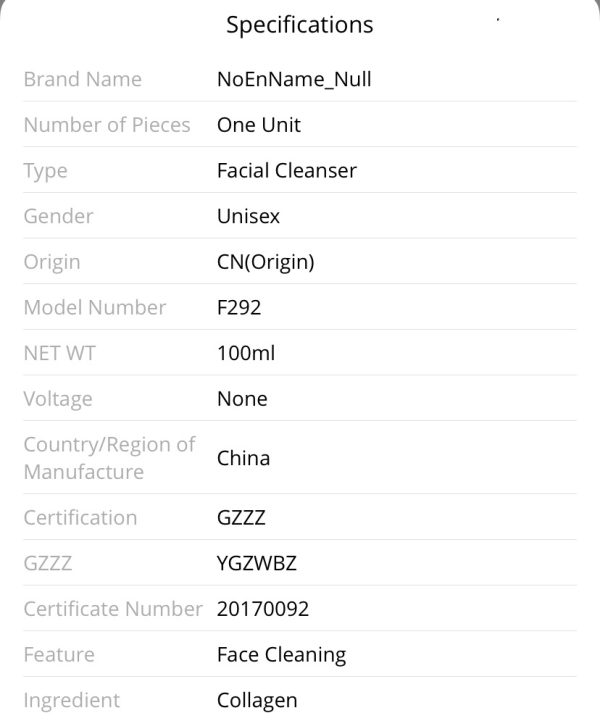Select model number F292
600x721 pixels.
[x=239, y=307]
